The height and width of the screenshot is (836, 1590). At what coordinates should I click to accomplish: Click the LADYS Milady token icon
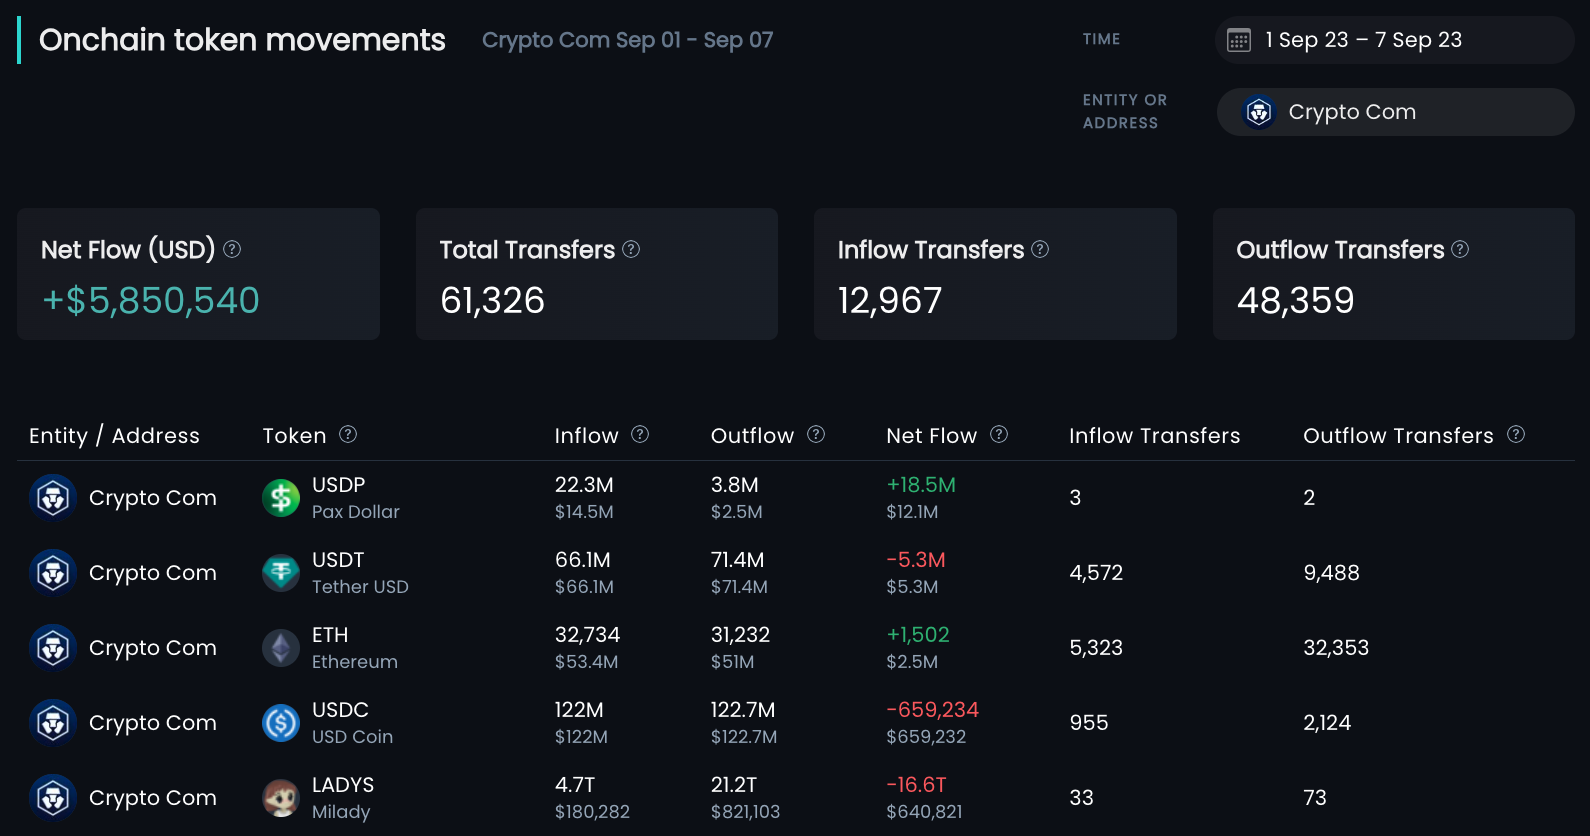pyautogui.click(x=281, y=798)
